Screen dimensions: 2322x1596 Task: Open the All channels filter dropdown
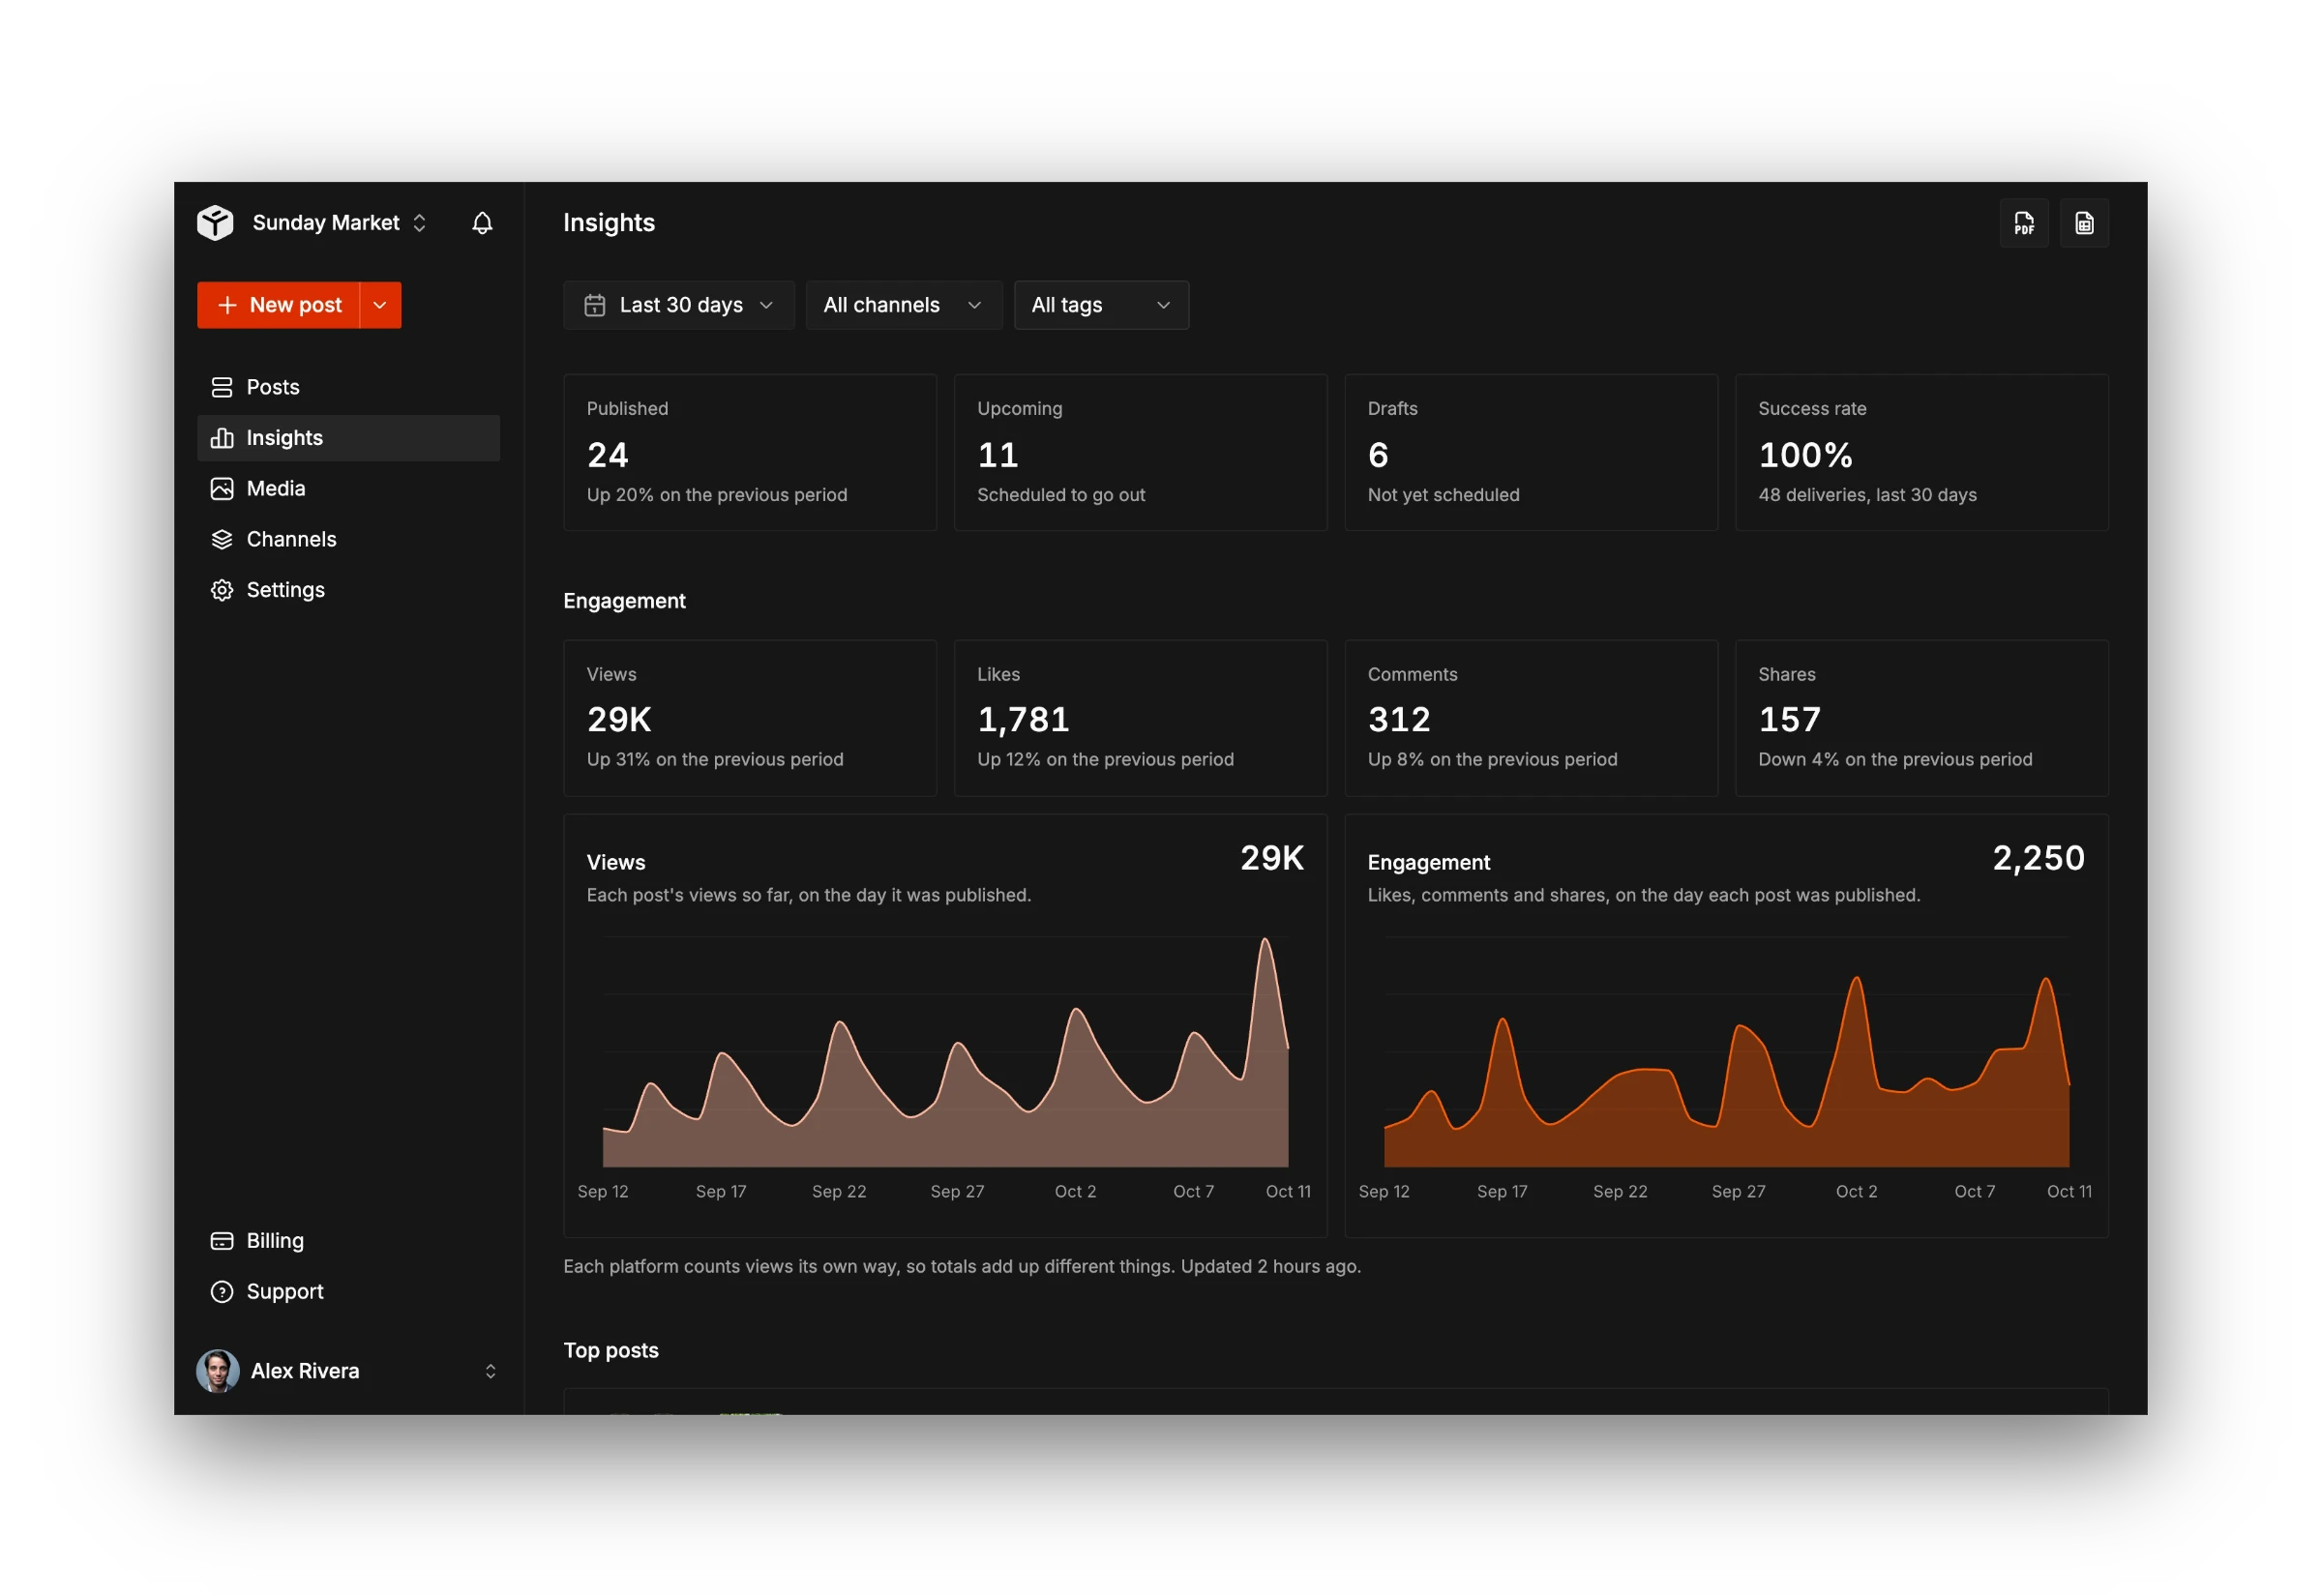tap(903, 305)
